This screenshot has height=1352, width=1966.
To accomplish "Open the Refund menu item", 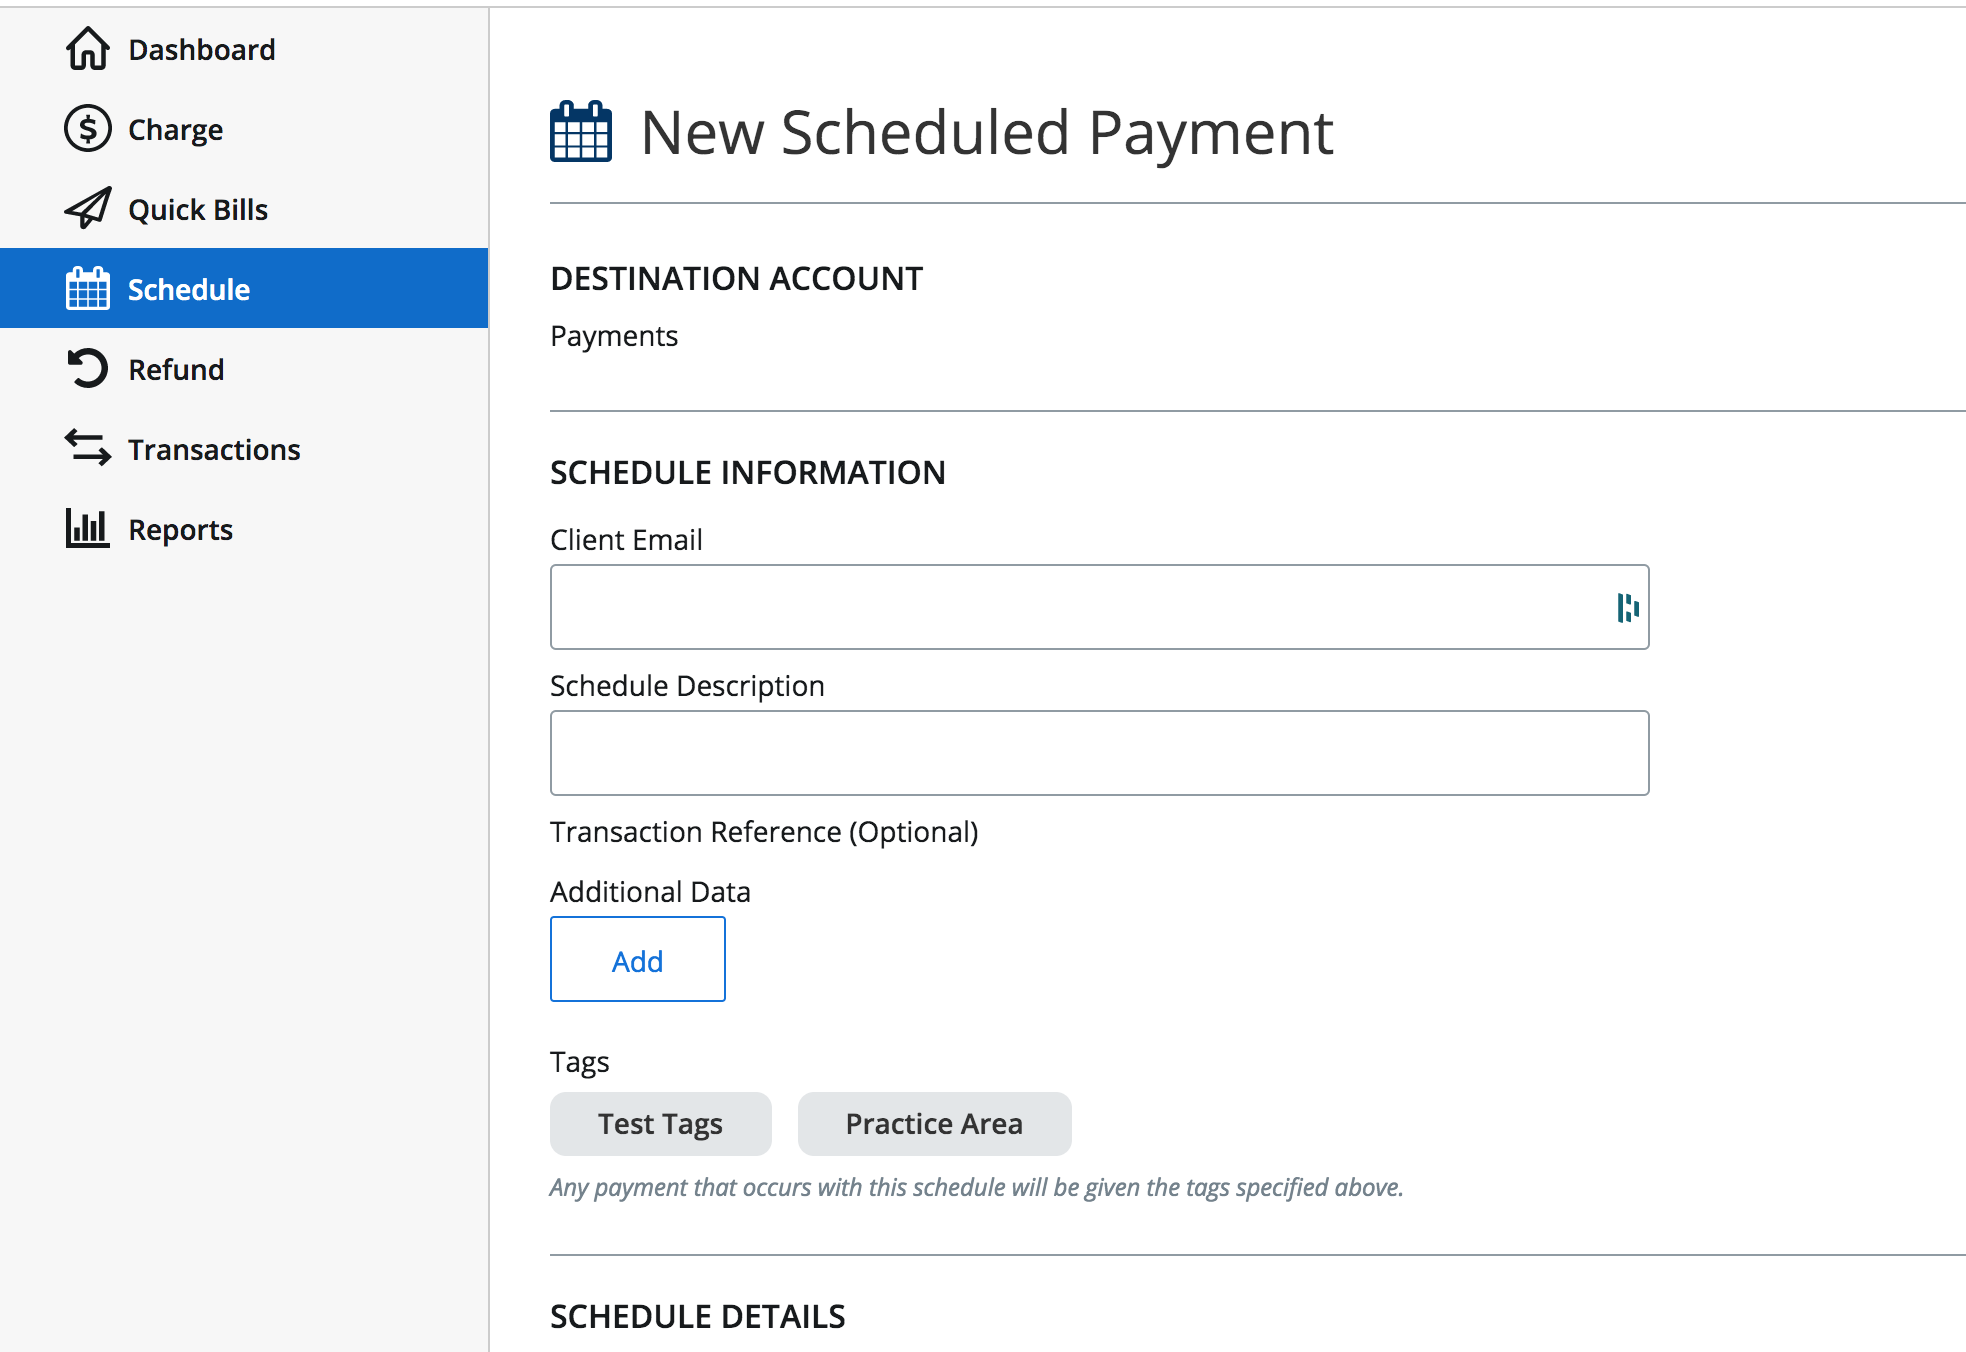I will 176,370.
